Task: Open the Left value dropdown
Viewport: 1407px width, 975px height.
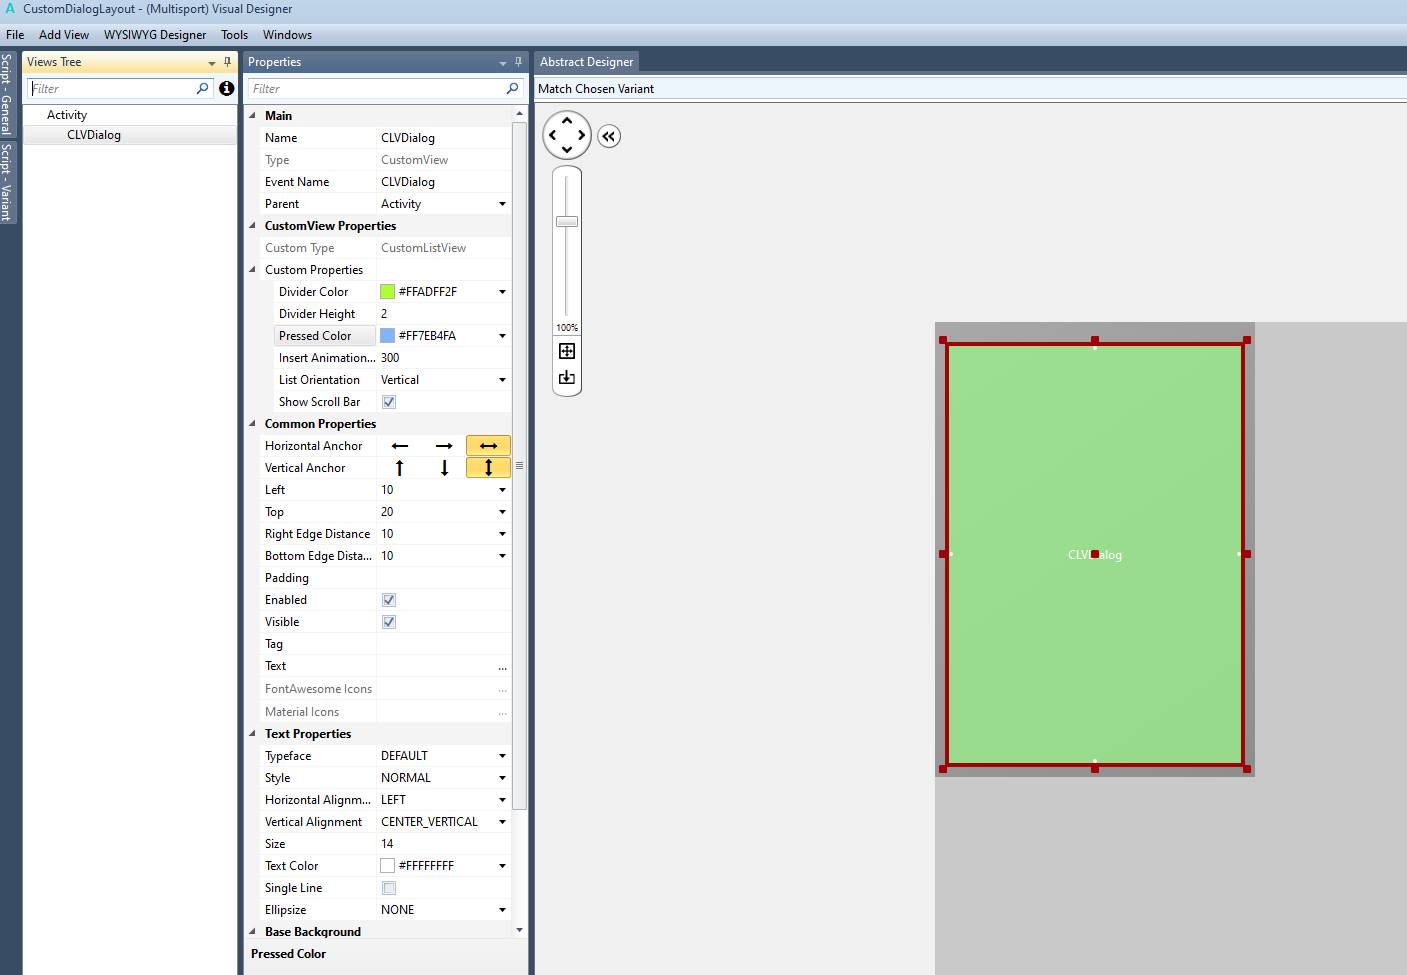Action: (x=502, y=490)
